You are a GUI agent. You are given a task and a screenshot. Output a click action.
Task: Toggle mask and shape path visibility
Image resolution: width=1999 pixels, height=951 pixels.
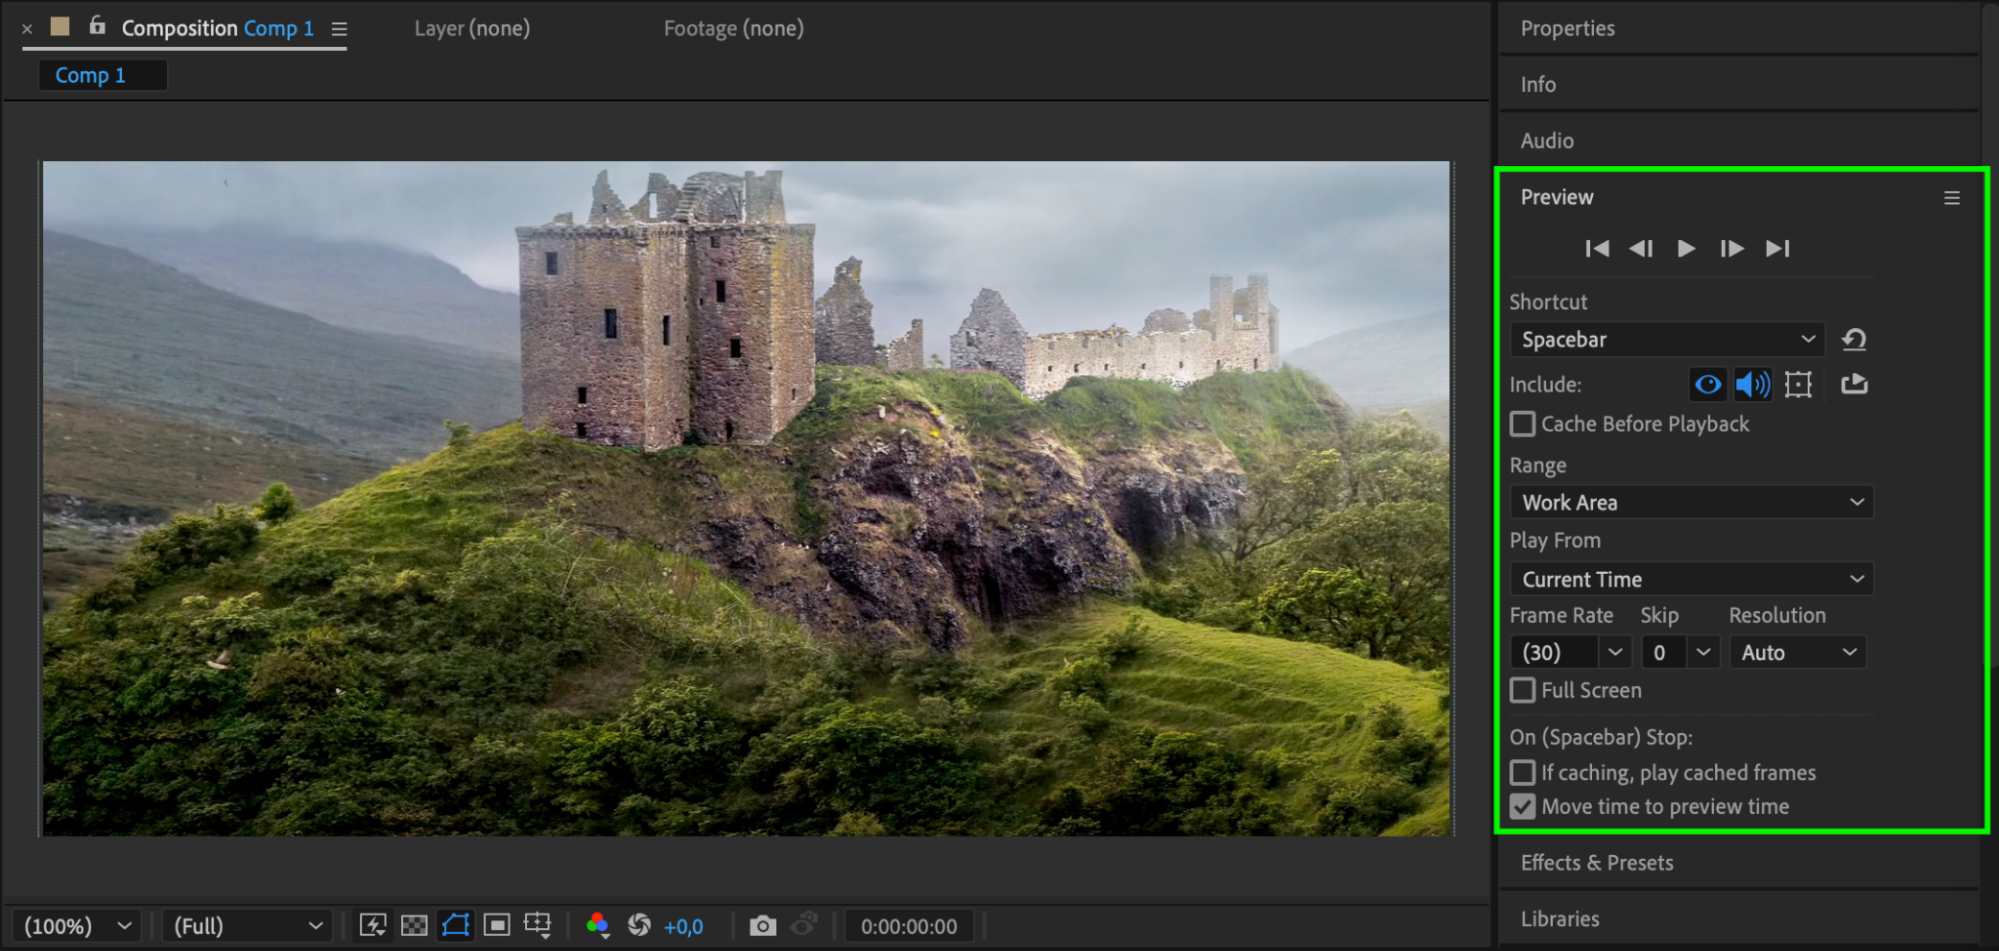click(x=456, y=926)
